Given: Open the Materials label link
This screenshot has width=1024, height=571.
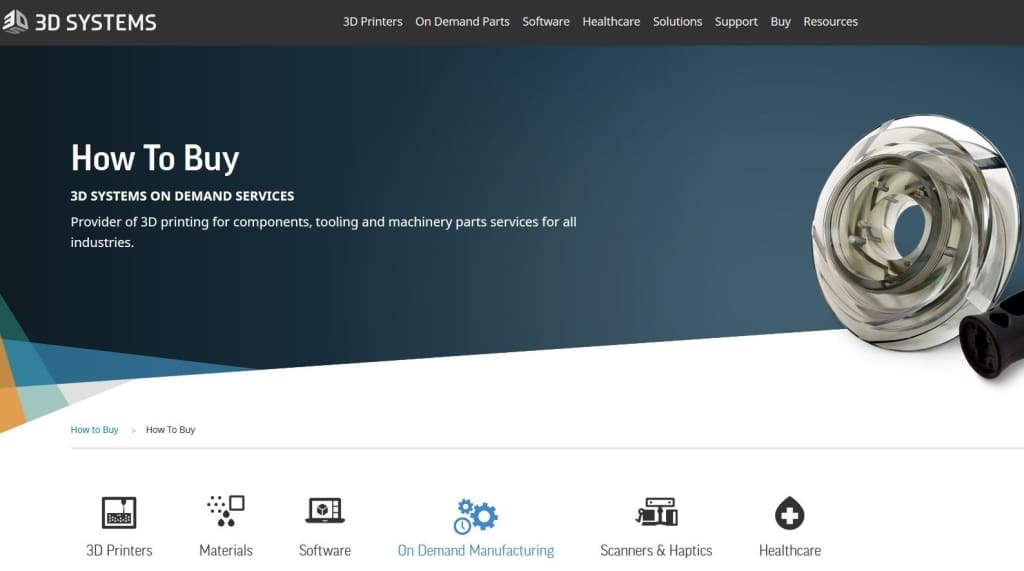Looking at the screenshot, I should [x=225, y=550].
